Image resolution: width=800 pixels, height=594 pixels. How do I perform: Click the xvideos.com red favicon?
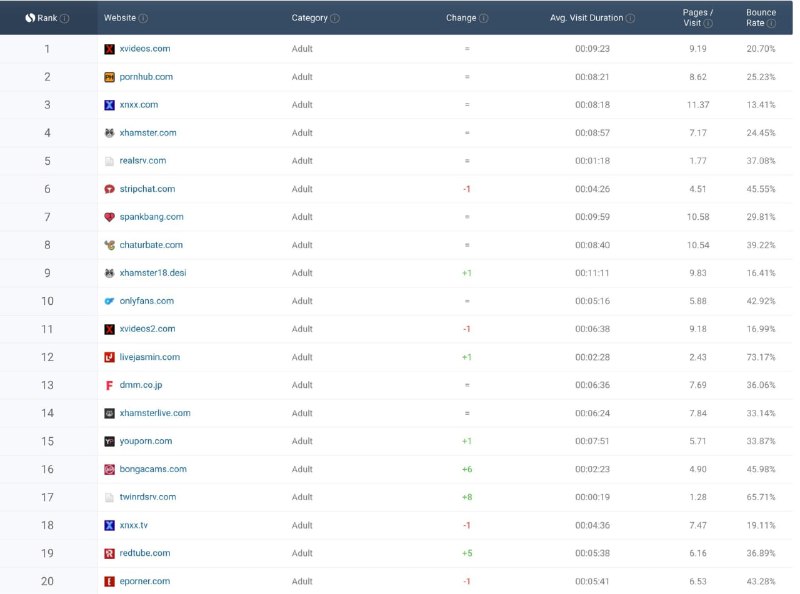108,47
